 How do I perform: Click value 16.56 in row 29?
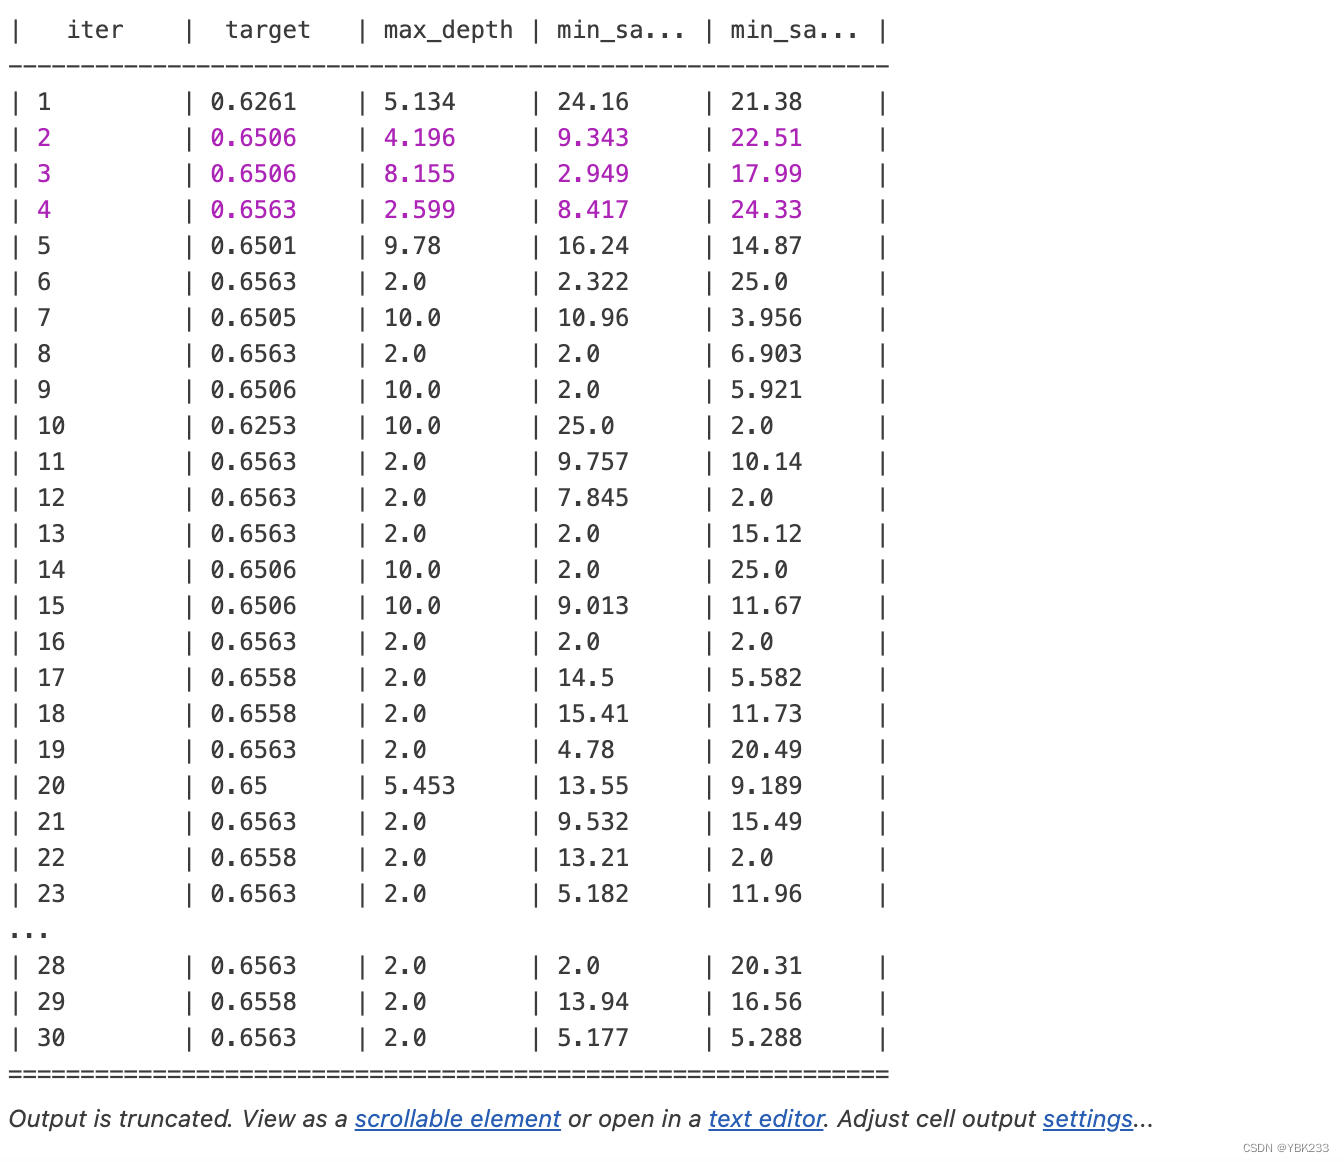766,1002
